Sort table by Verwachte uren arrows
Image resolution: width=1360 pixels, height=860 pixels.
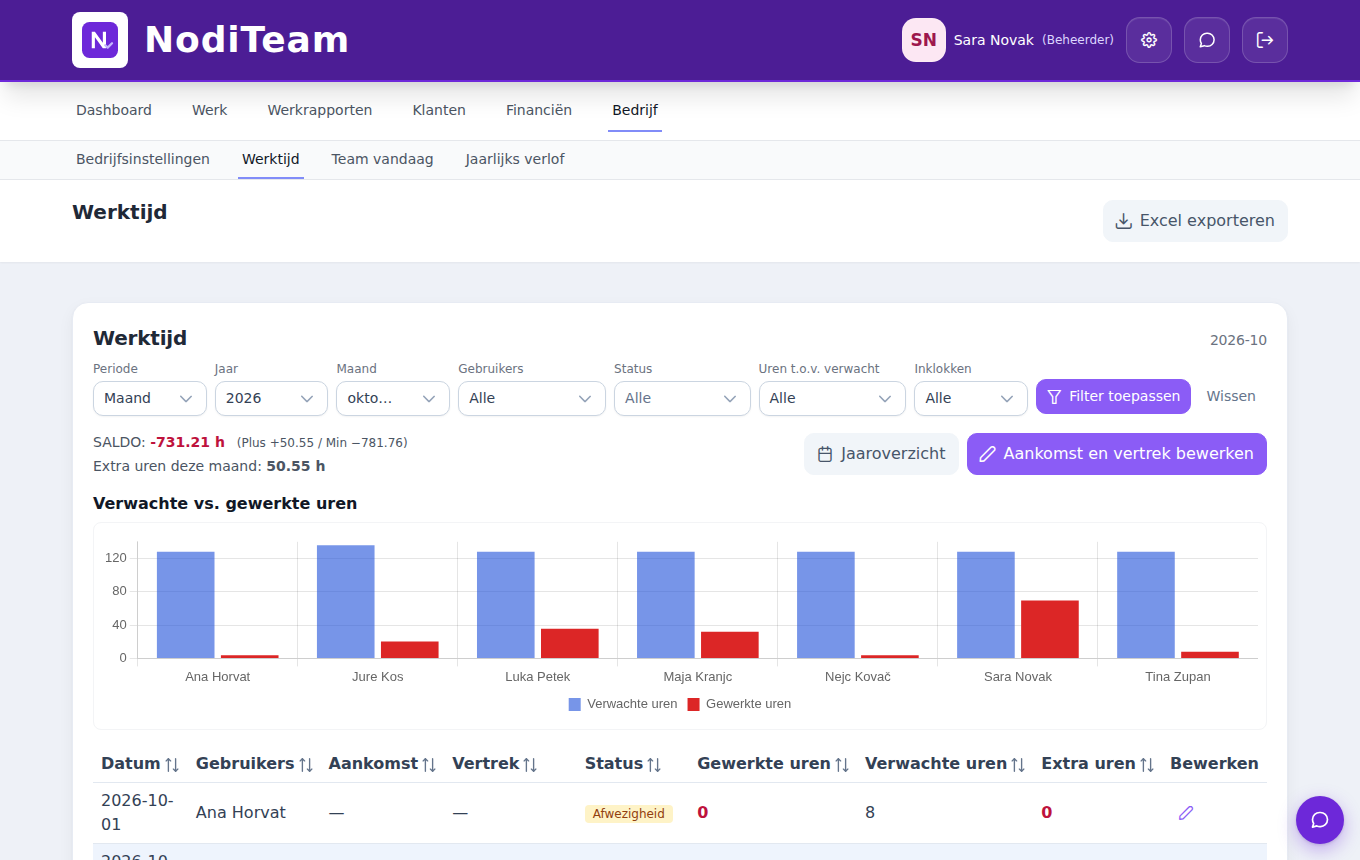click(1018, 764)
